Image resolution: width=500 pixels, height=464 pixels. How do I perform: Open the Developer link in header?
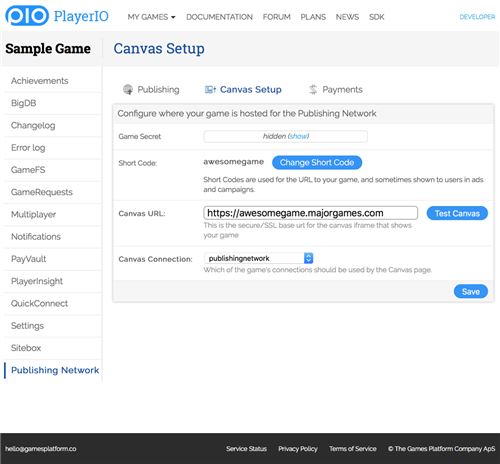(x=477, y=17)
